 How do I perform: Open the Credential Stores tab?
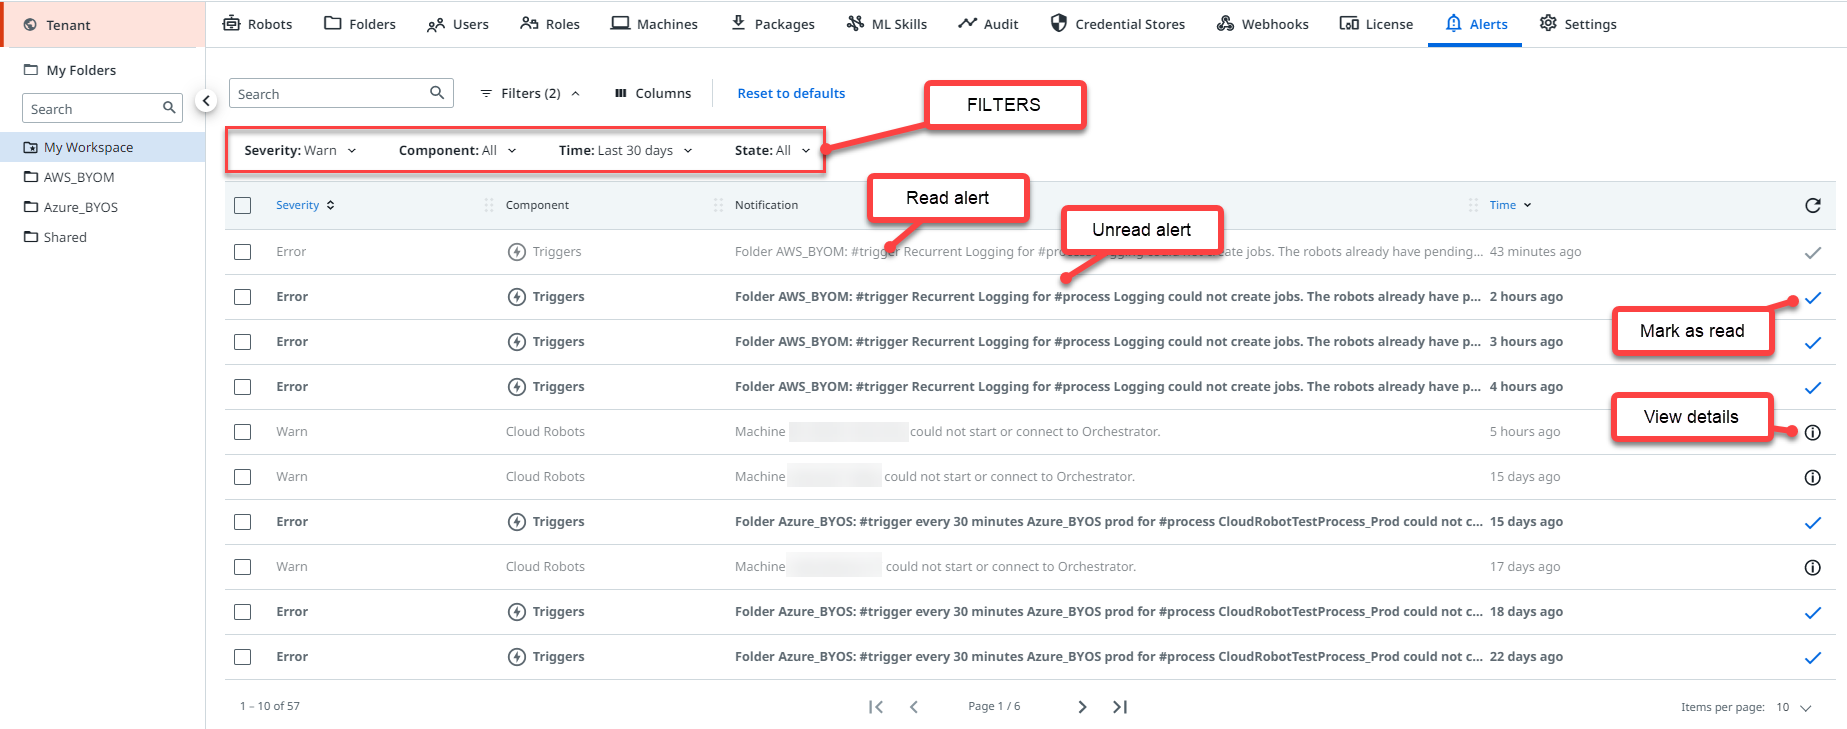[x=1117, y=24]
